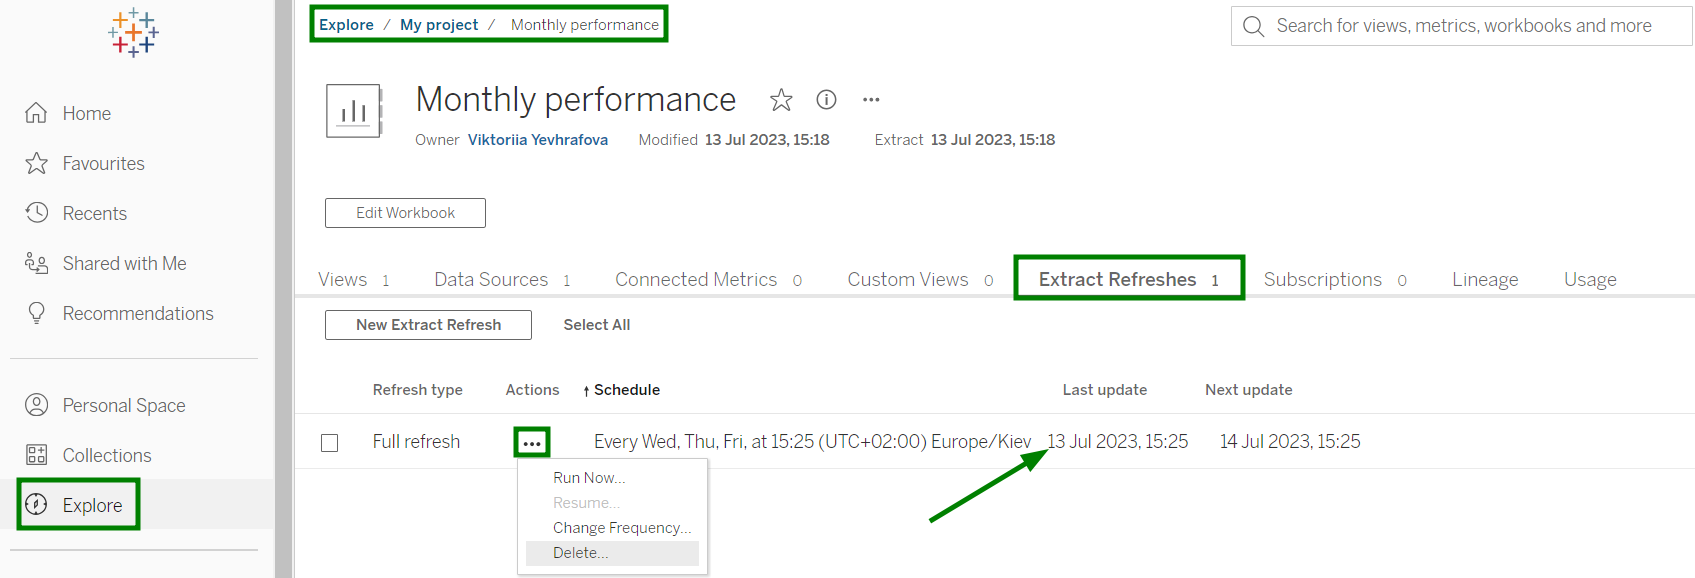Open owner Viktoriia Yevhrafova link
Viewport: 1695px width, 578px height.
click(537, 140)
